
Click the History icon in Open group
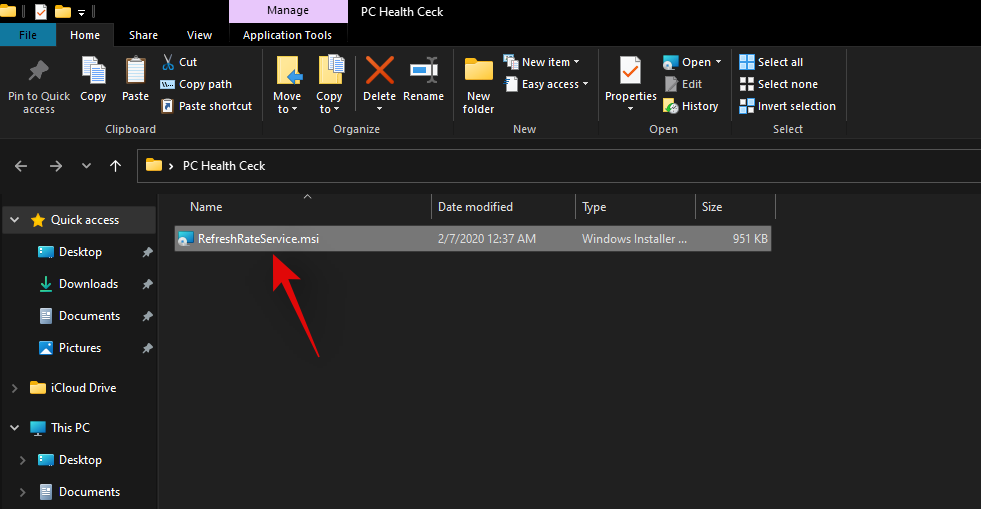tap(671, 106)
